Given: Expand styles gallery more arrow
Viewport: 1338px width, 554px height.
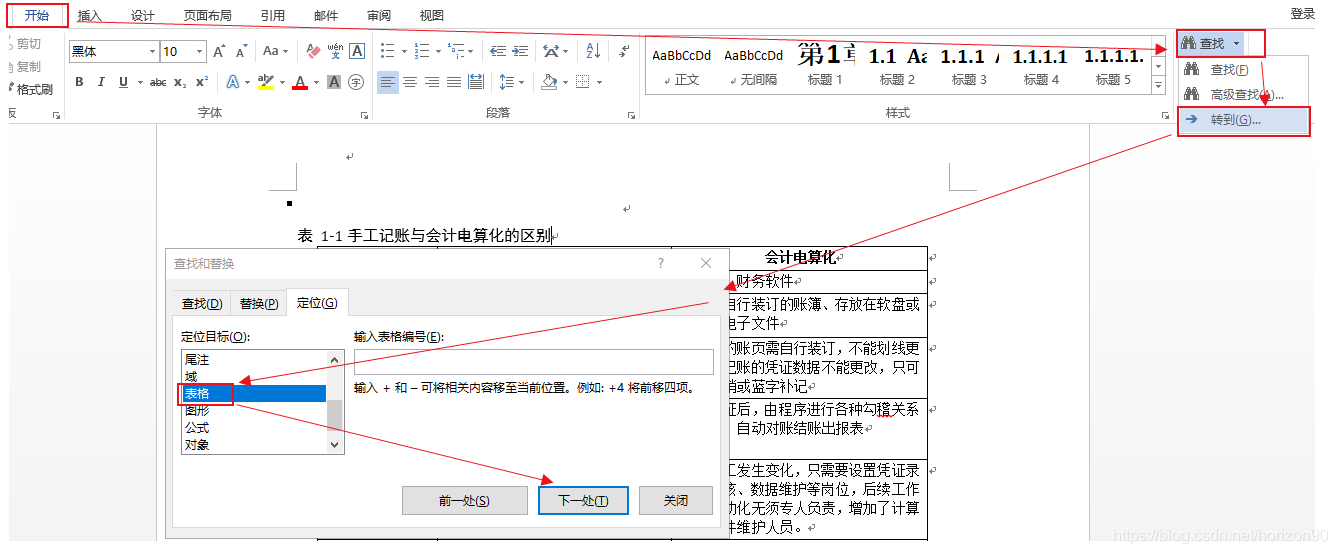Looking at the screenshot, I should pyautogui.click(x=1159, y=86).
